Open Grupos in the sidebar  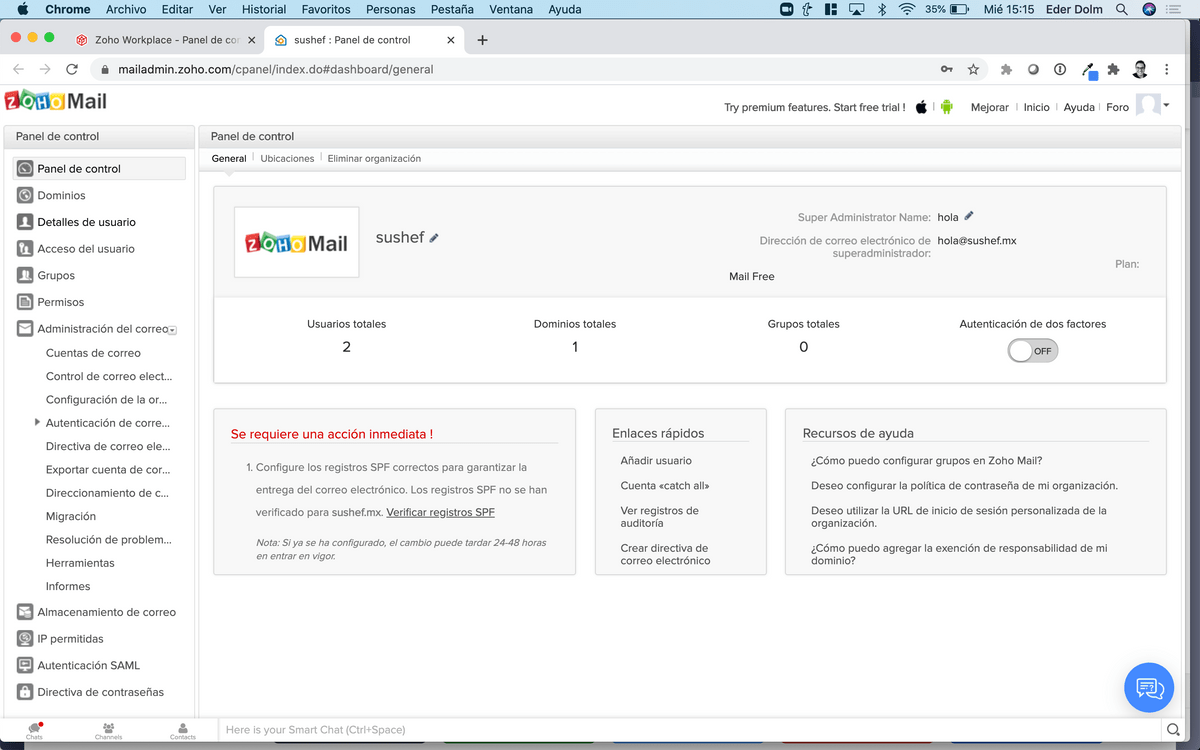point(56,275)
